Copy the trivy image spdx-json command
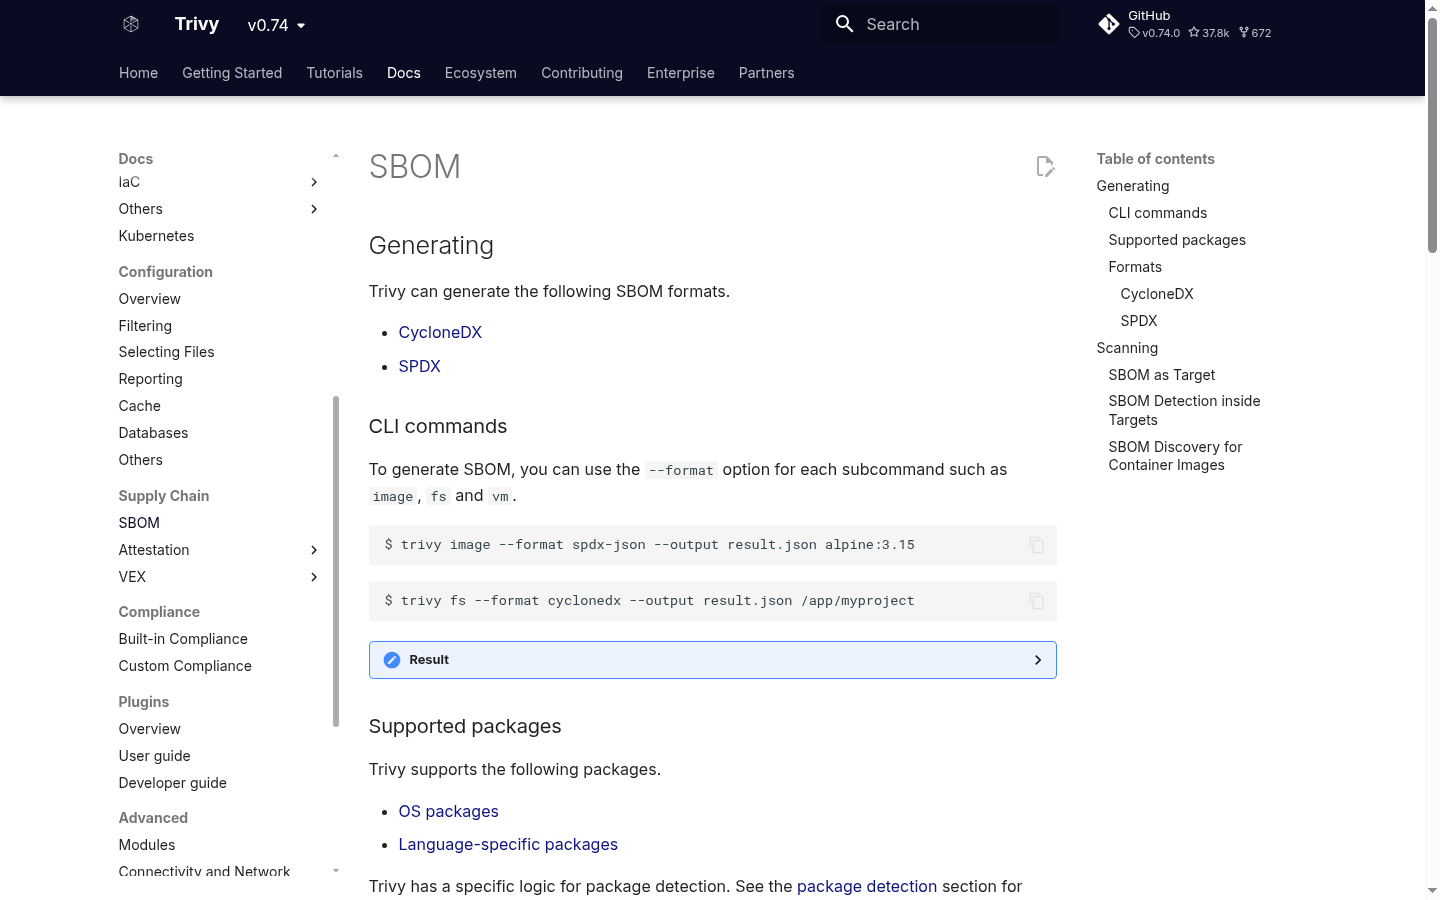Screen dimensions: 1440x900 [x=1037, y=545]
